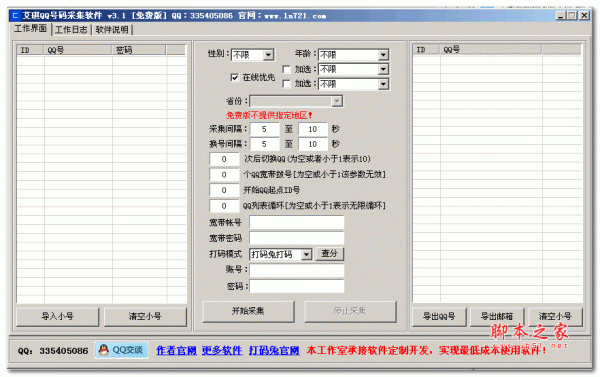Toggle the 在线优先 checkbox

point(235,77)
